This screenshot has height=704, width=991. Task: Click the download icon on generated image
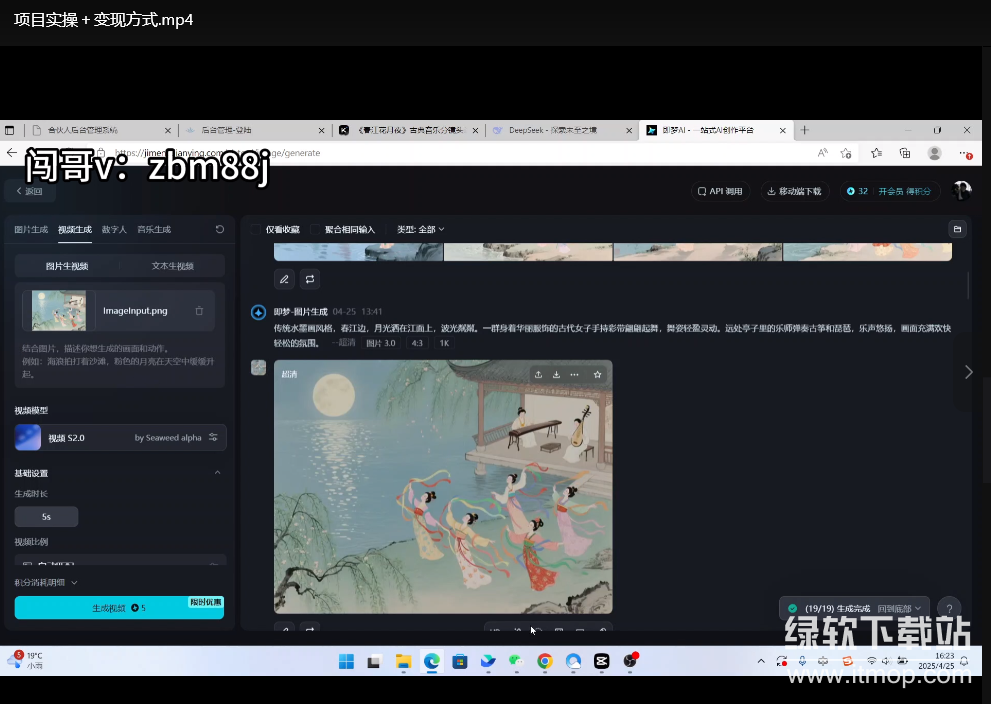tap(556, 374)
